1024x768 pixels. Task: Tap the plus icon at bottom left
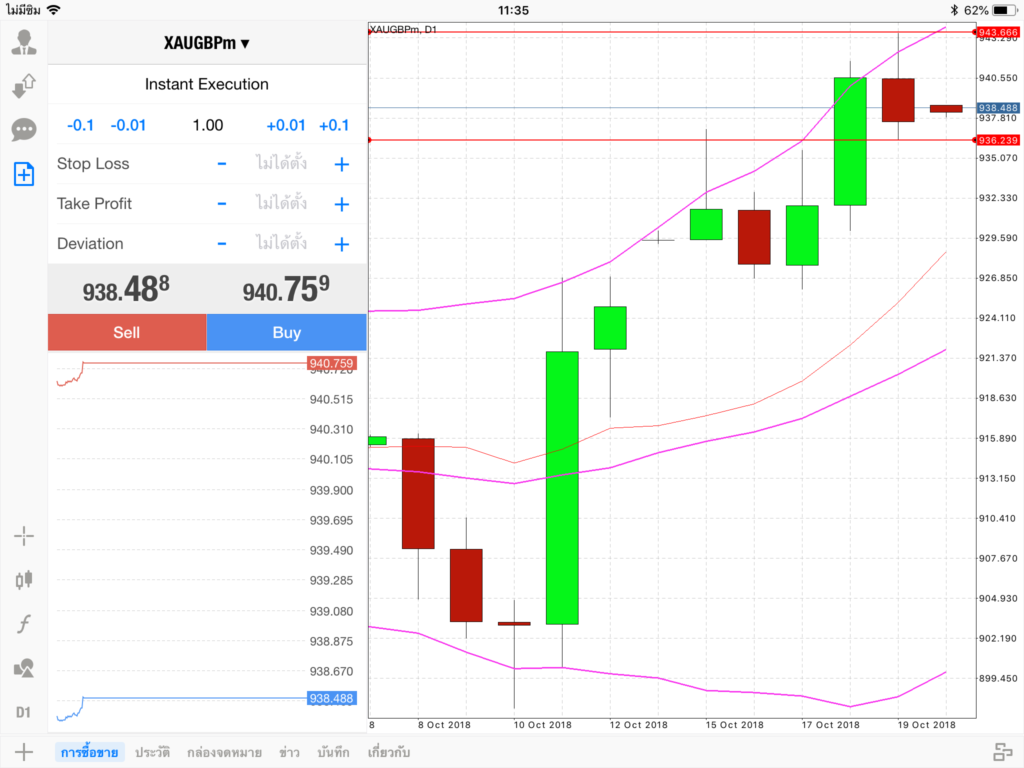tap(24, 752)
